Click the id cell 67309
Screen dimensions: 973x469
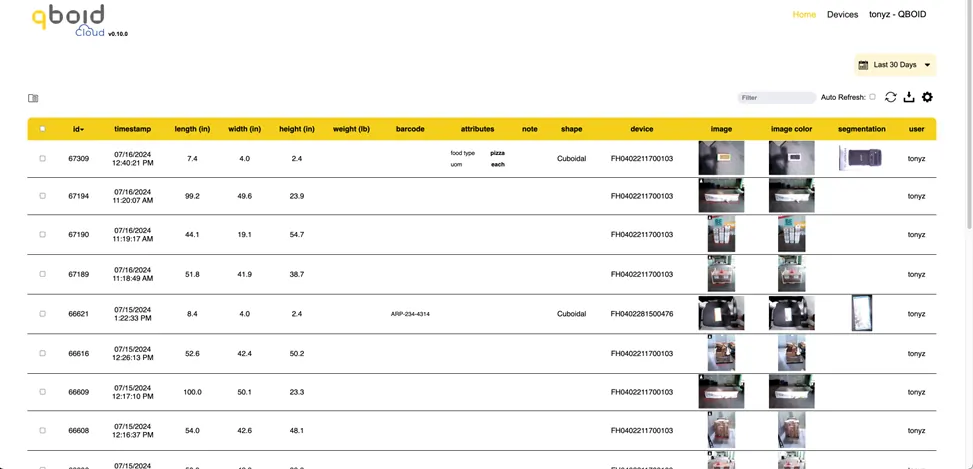(78, 158)
